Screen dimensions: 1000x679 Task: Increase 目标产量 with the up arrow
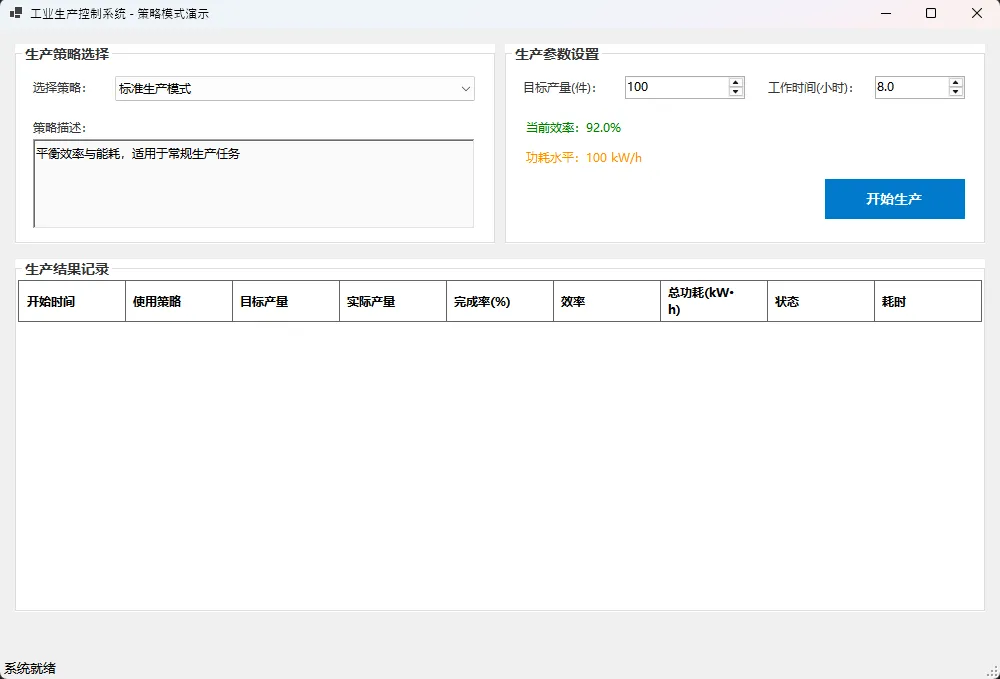(x=736, y=82)
